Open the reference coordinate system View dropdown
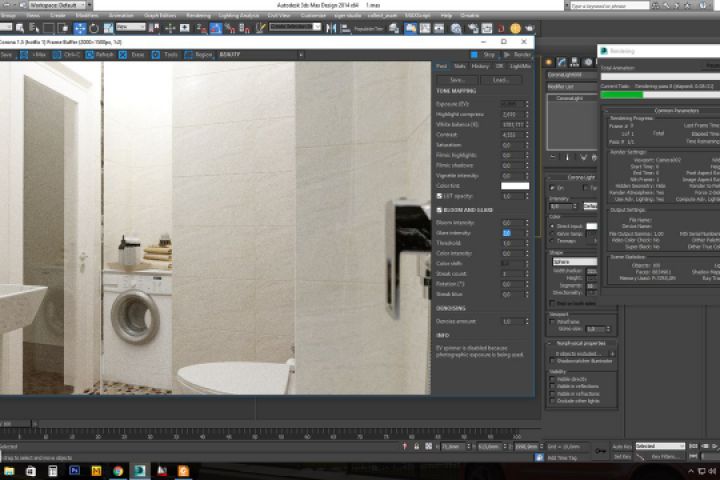 pyautogui.click(x=130, y=28)
